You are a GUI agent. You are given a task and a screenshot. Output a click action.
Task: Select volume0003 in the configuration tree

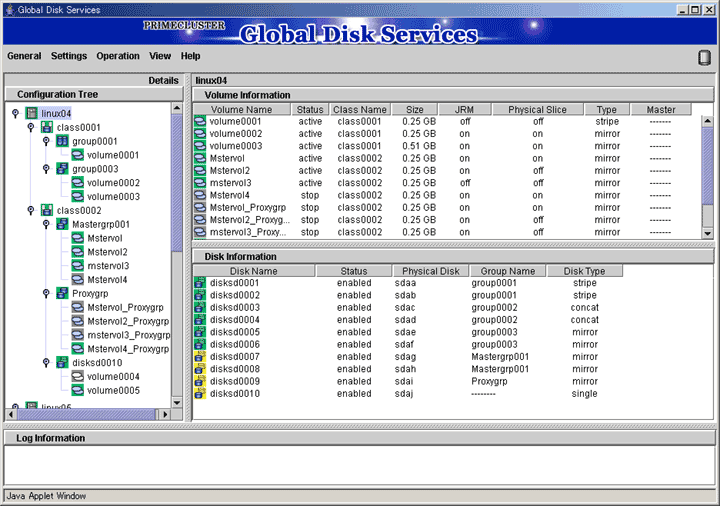click(x=113, y=197)
